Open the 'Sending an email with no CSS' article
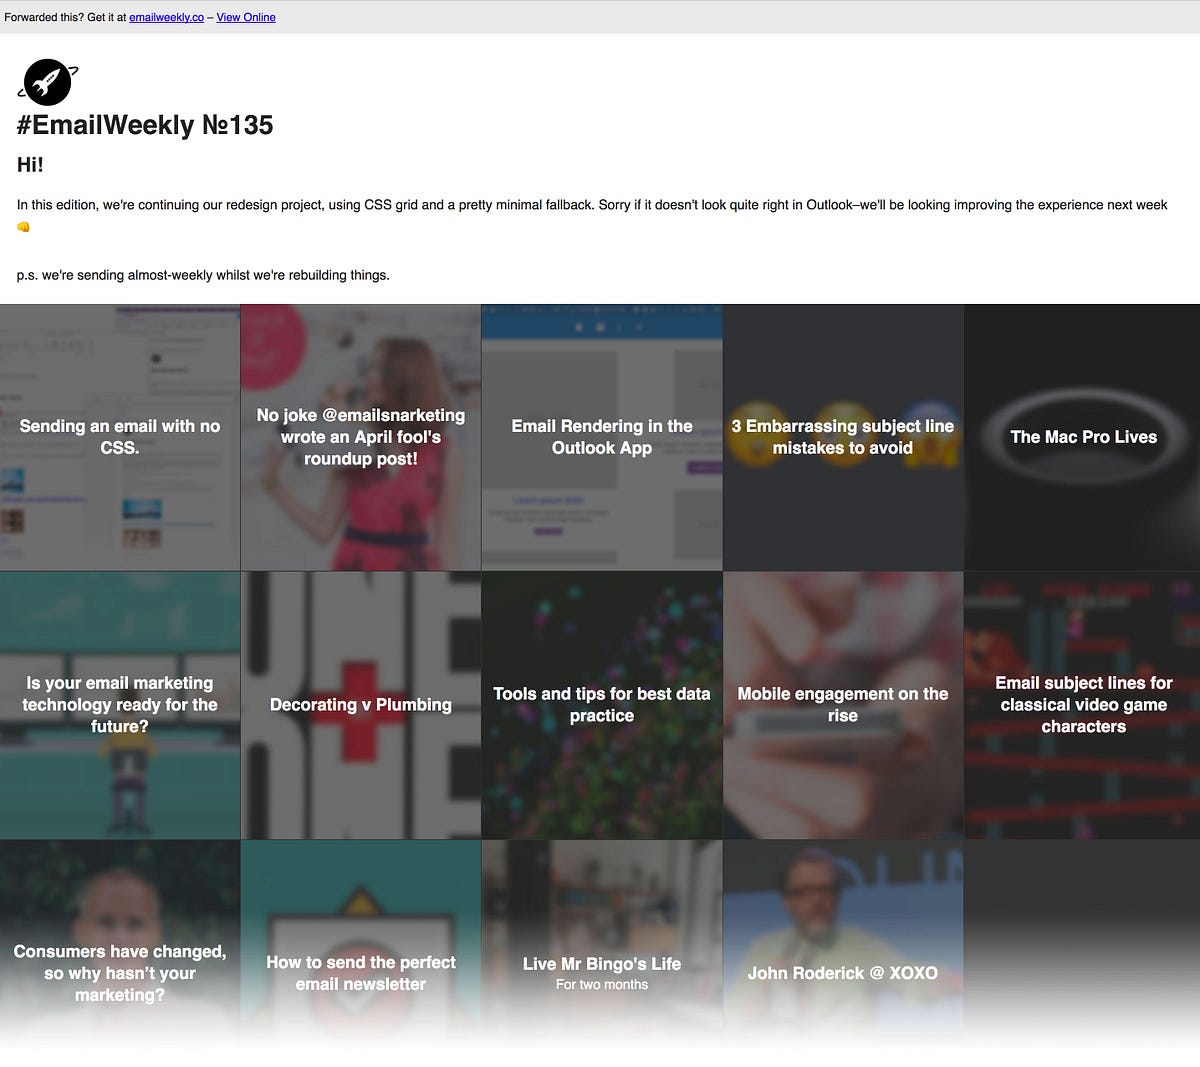 119,437
